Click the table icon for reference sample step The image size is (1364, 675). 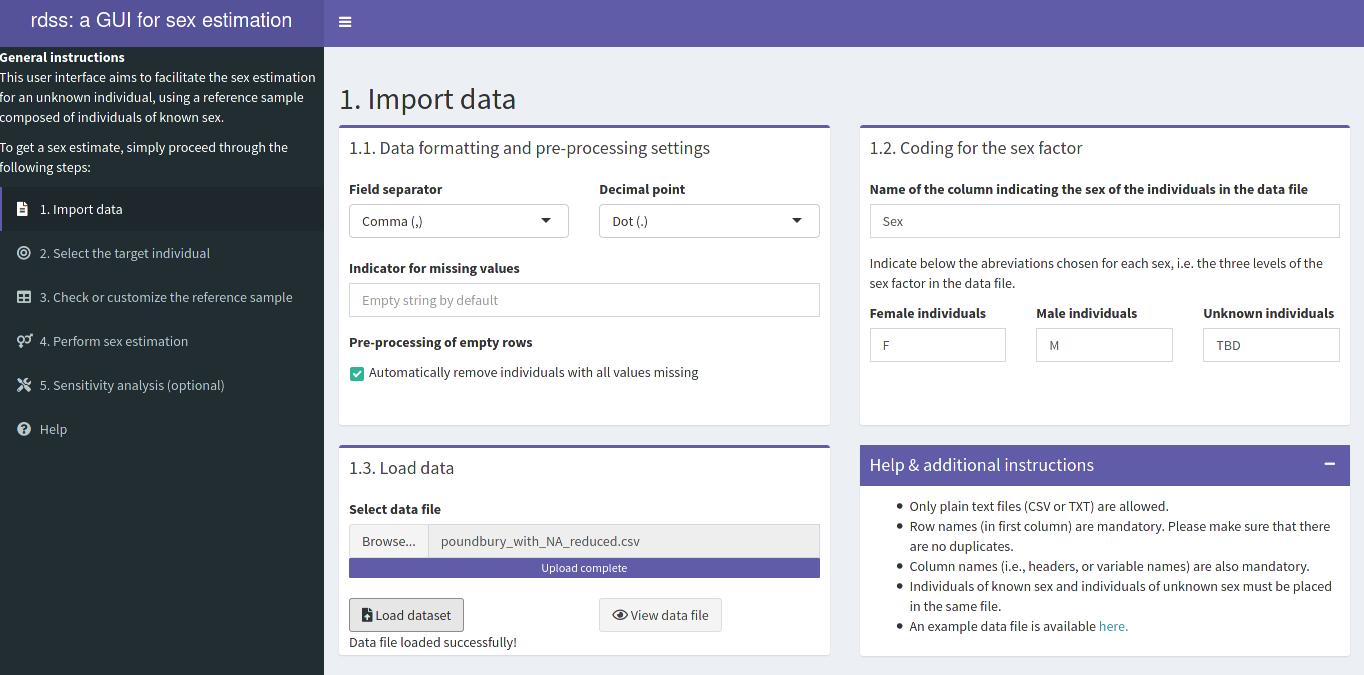pyautogui.click(x=24, y=297)
